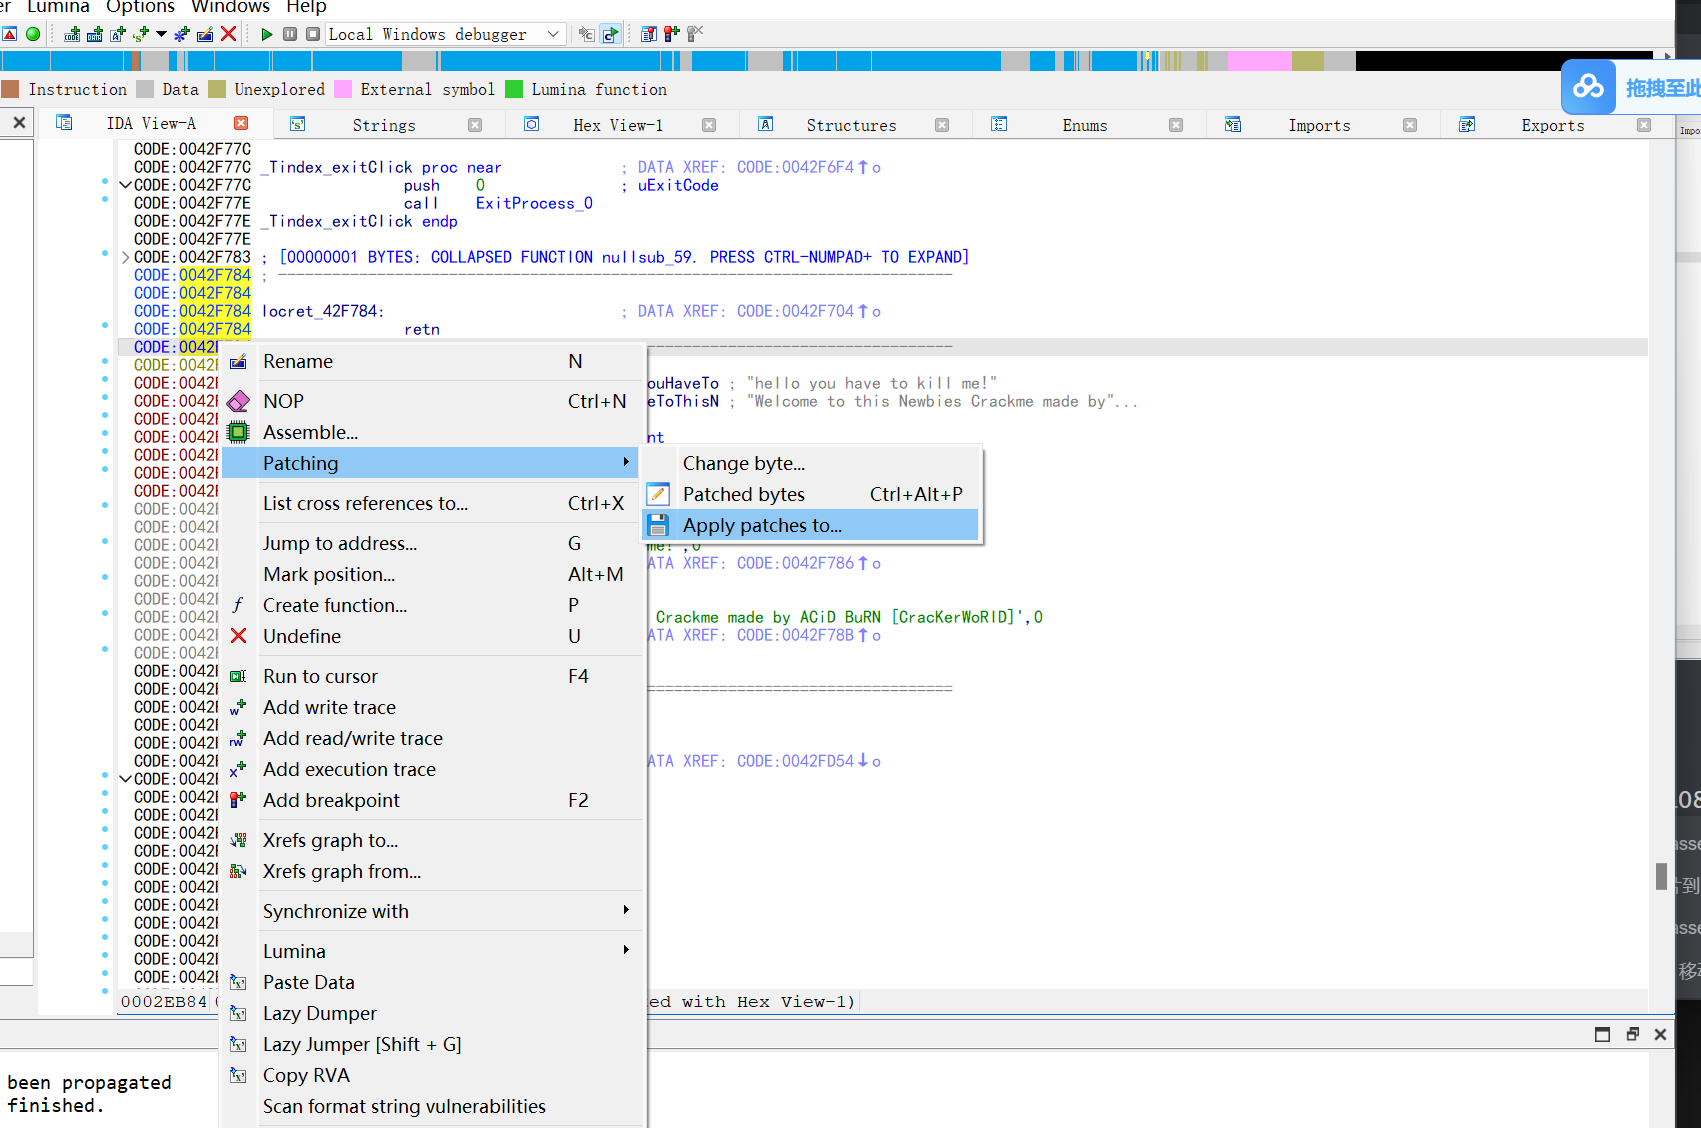This screenshot has height=1128, width=1701.
Task: Open the Local Windows debugger dropdown
Action: pyautogui.click(x=446, y=34)
